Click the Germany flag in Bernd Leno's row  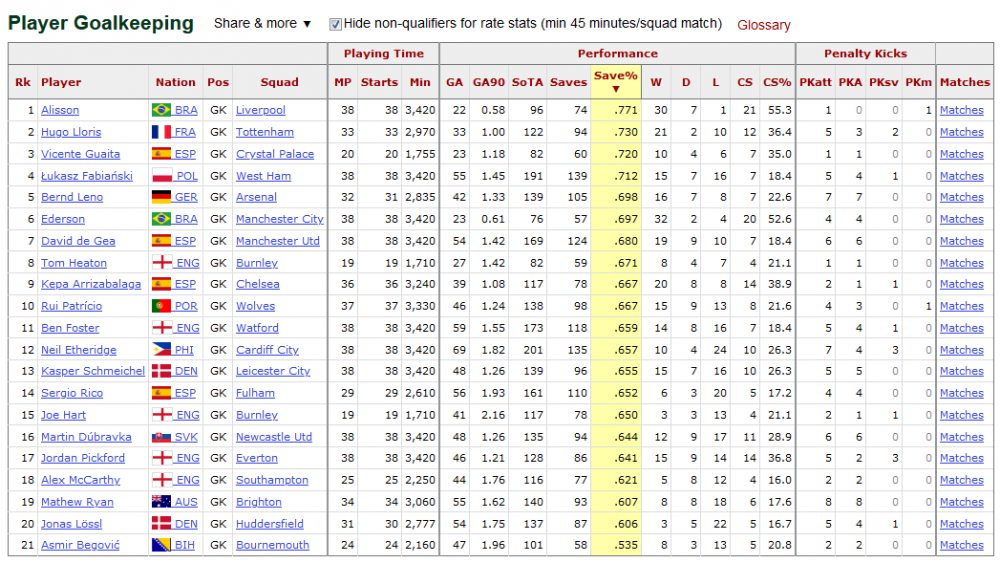(161, 197)
